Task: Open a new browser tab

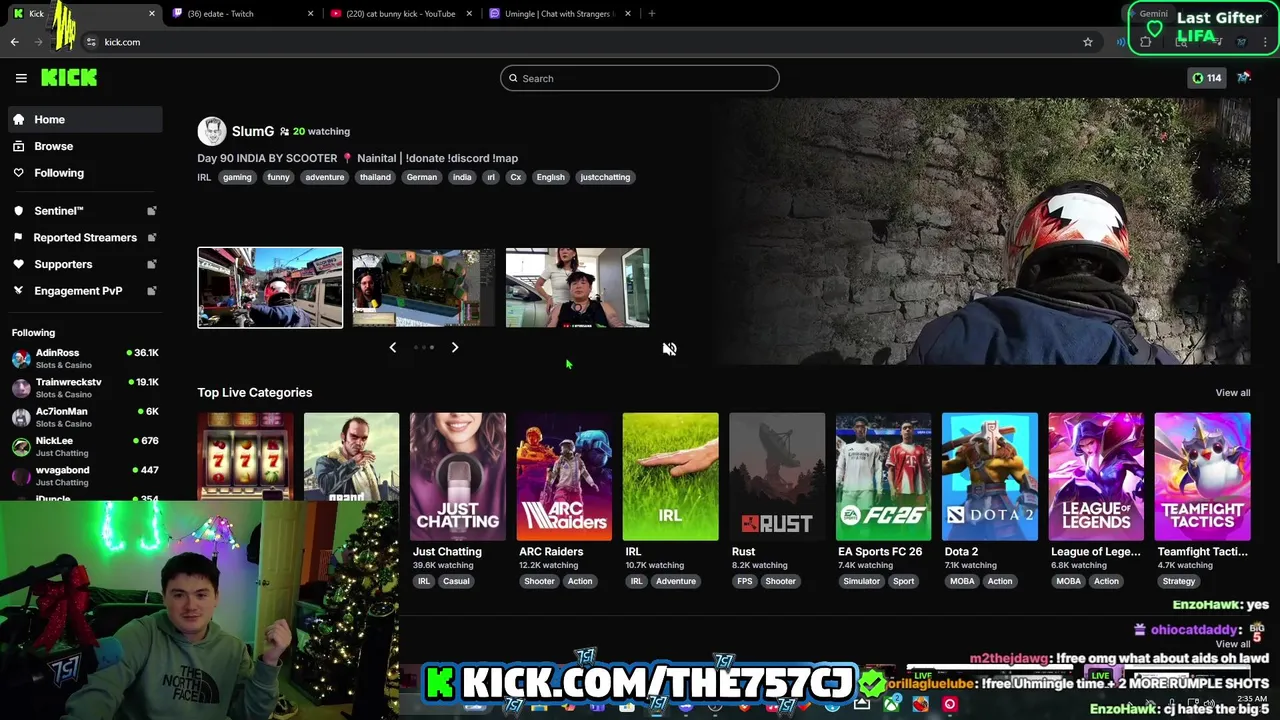Action: 652,14
